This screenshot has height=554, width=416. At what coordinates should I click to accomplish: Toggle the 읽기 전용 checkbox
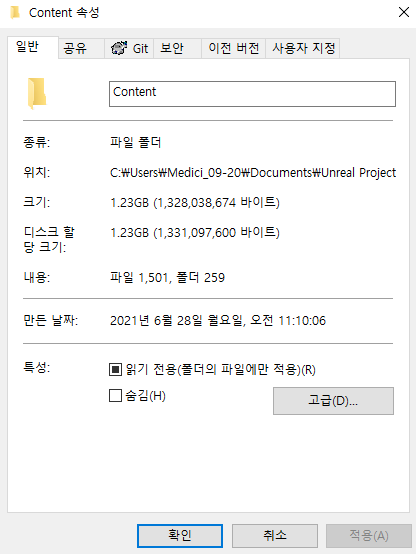point(115,370)
